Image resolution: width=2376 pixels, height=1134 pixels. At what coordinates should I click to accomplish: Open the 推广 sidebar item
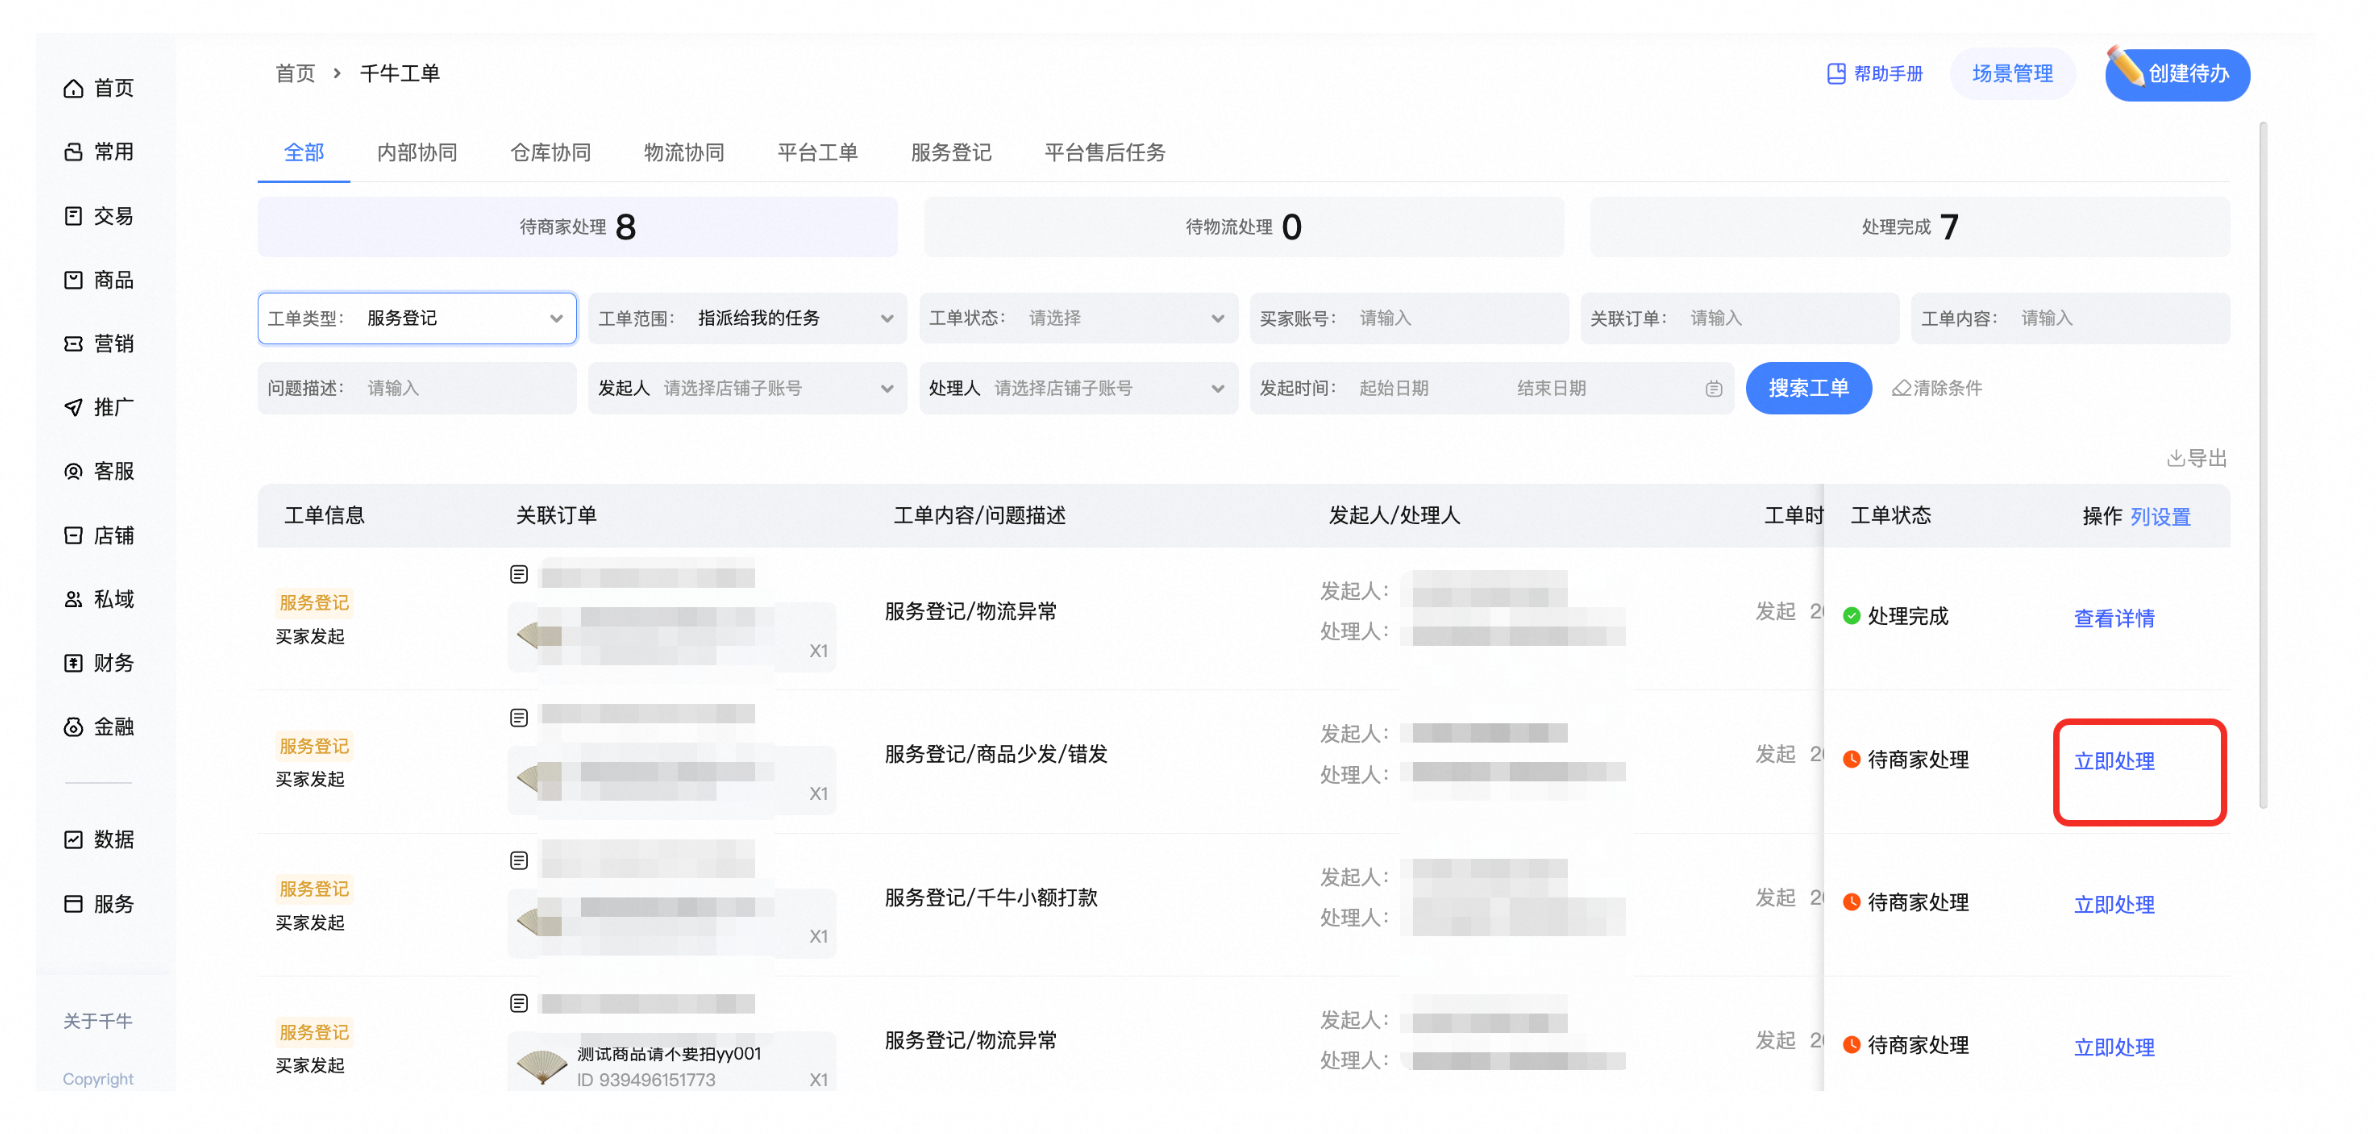[98, 407]
